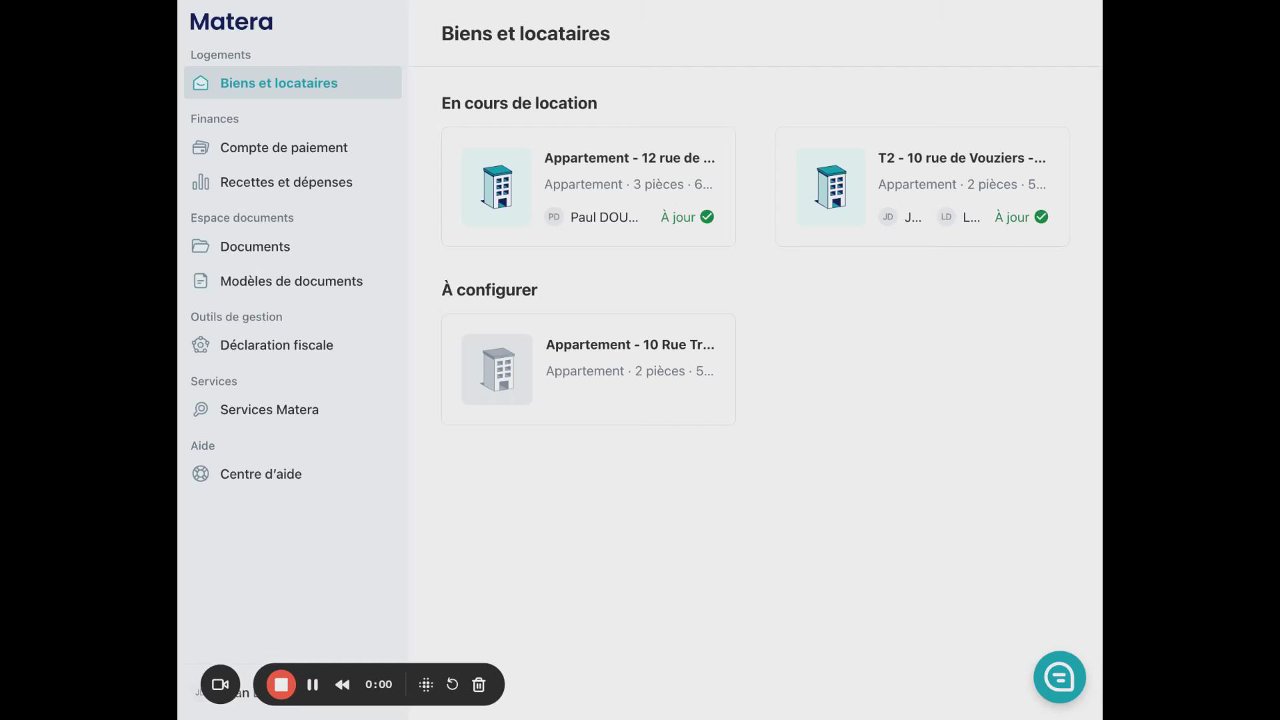1280x720 pixels.
Task: Click À jour status on Vouziers card
Action: point(1012,217)
